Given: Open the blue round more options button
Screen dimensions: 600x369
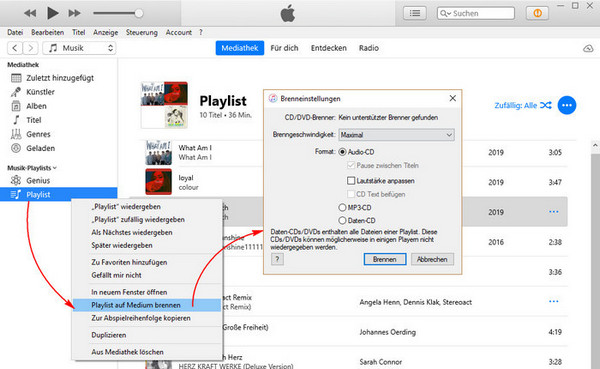Looking at the screenshot, I should (x=567, y=105).
